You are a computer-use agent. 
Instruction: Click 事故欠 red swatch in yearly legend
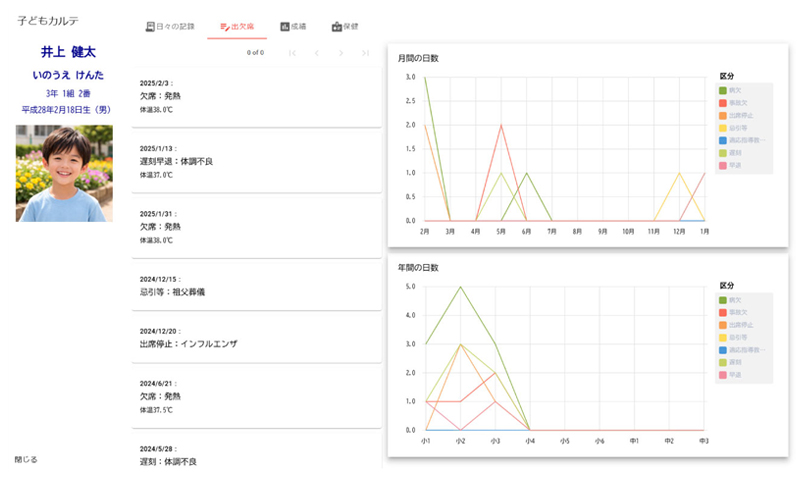pos(723,312)
